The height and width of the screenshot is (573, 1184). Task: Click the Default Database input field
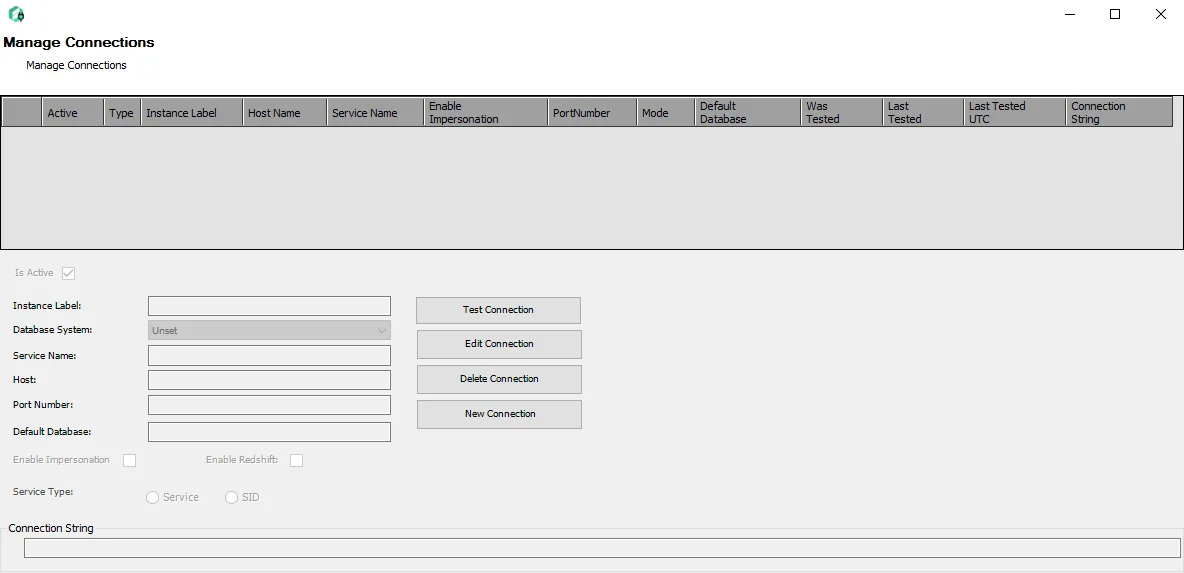pos(270,432)
